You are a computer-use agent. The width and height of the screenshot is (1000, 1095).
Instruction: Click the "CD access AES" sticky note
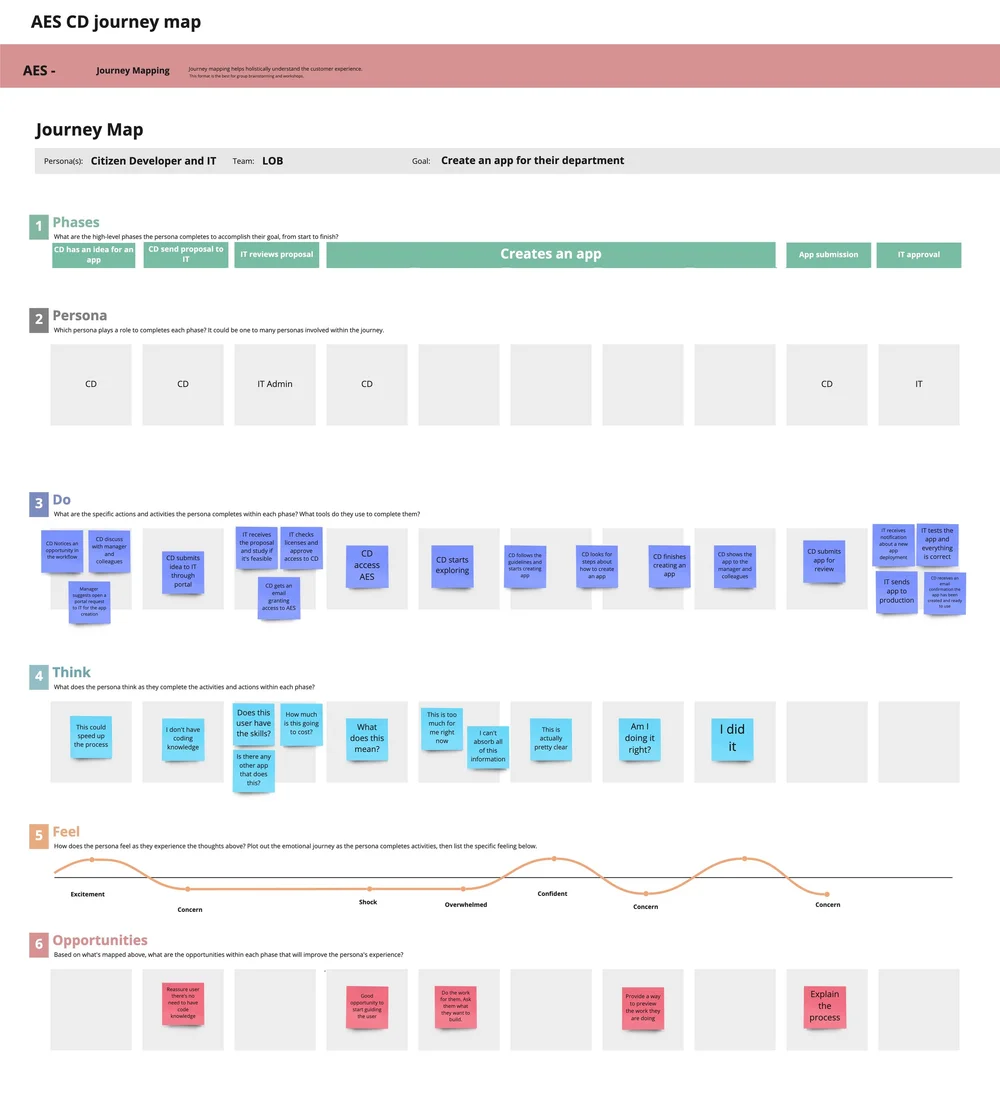pyautogui.click(x=366, y=566)
